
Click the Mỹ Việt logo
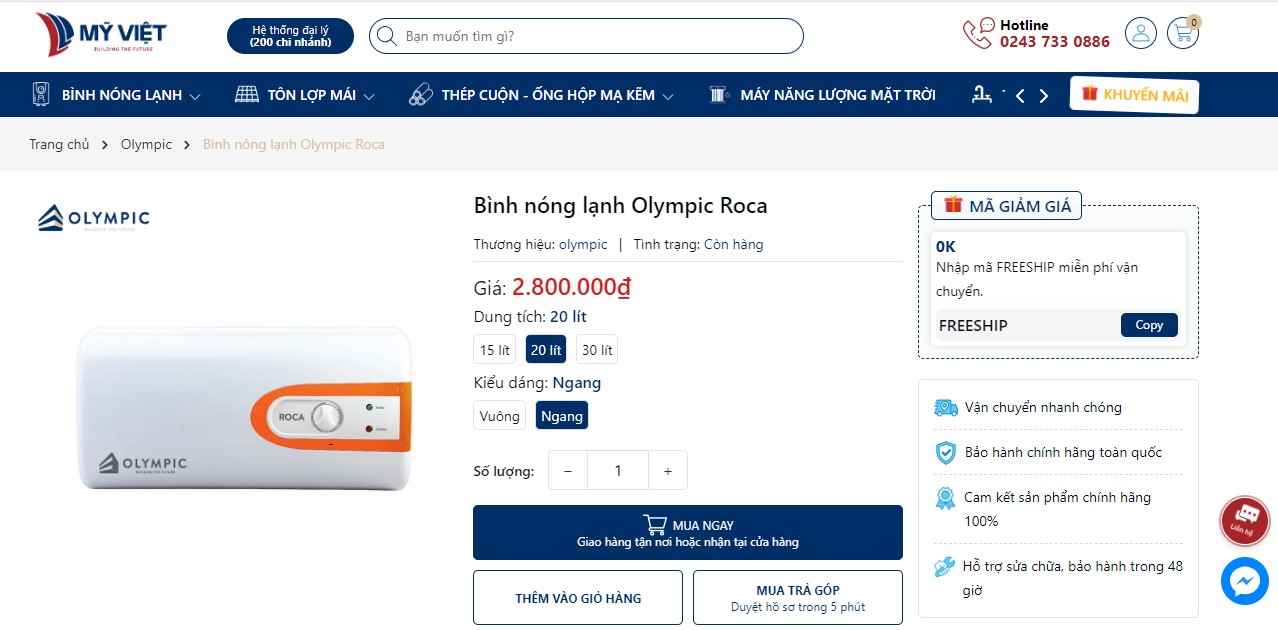pyautogui.click(x=100, y=34)
